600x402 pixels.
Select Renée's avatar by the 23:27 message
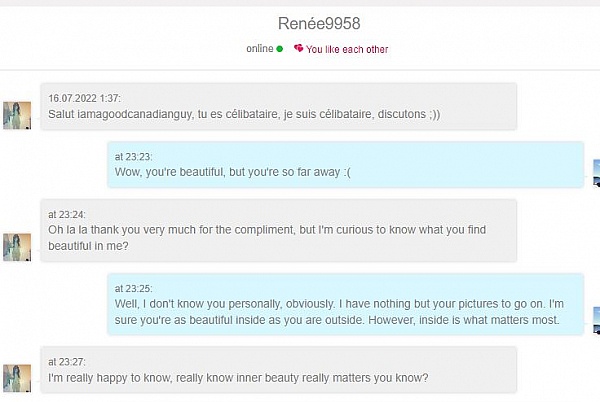[17, 377]
